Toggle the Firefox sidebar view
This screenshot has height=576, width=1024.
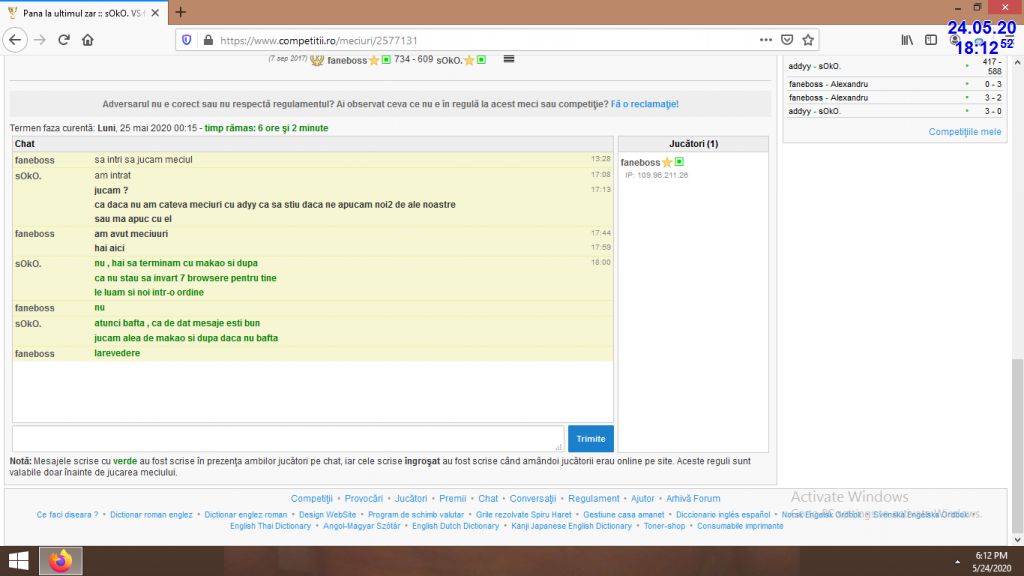point(931,40)
